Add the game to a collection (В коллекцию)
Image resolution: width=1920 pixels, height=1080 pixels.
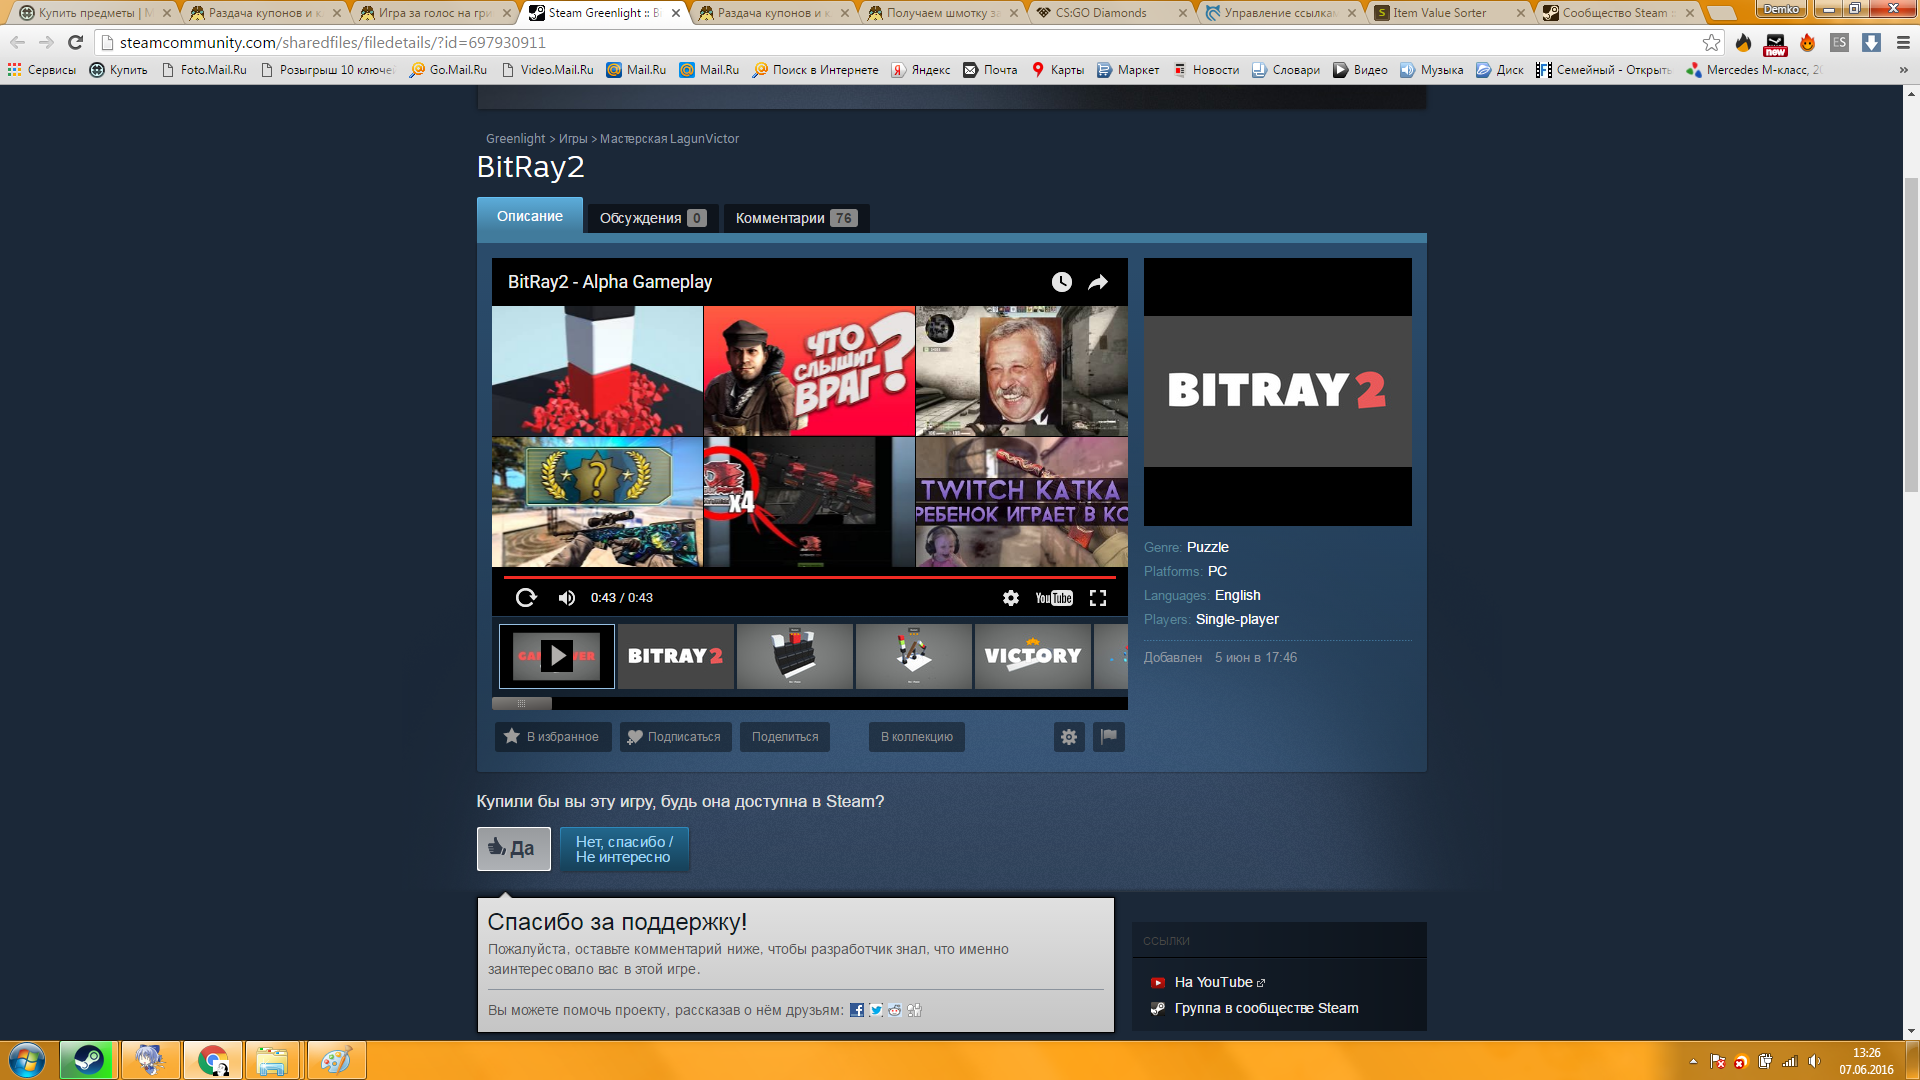917,737
